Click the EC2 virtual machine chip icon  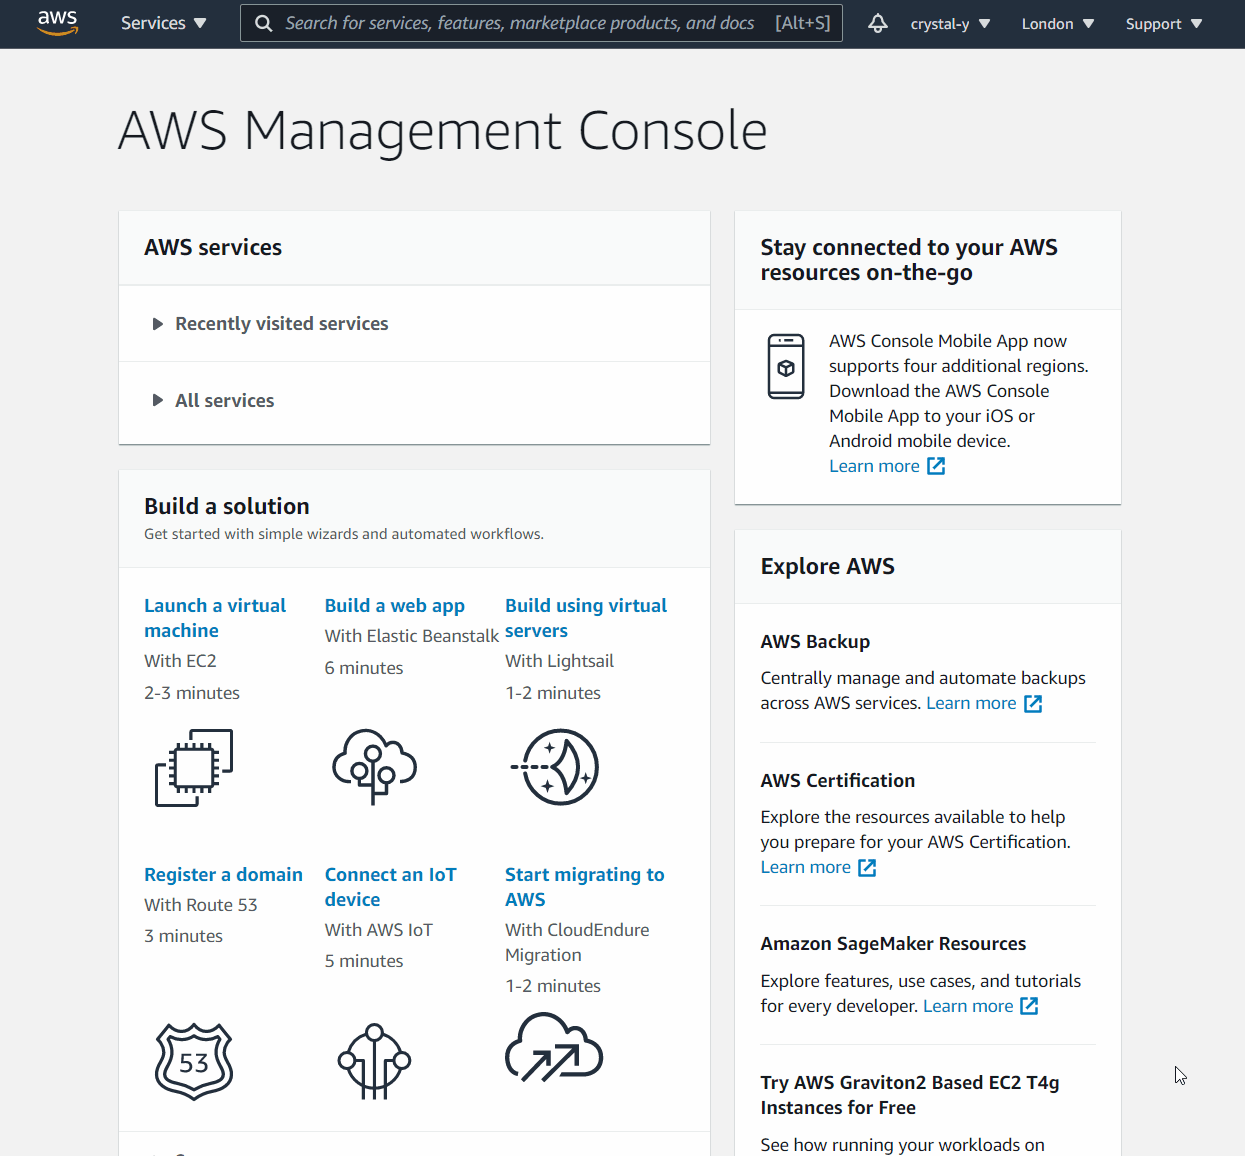click(194, 768)
